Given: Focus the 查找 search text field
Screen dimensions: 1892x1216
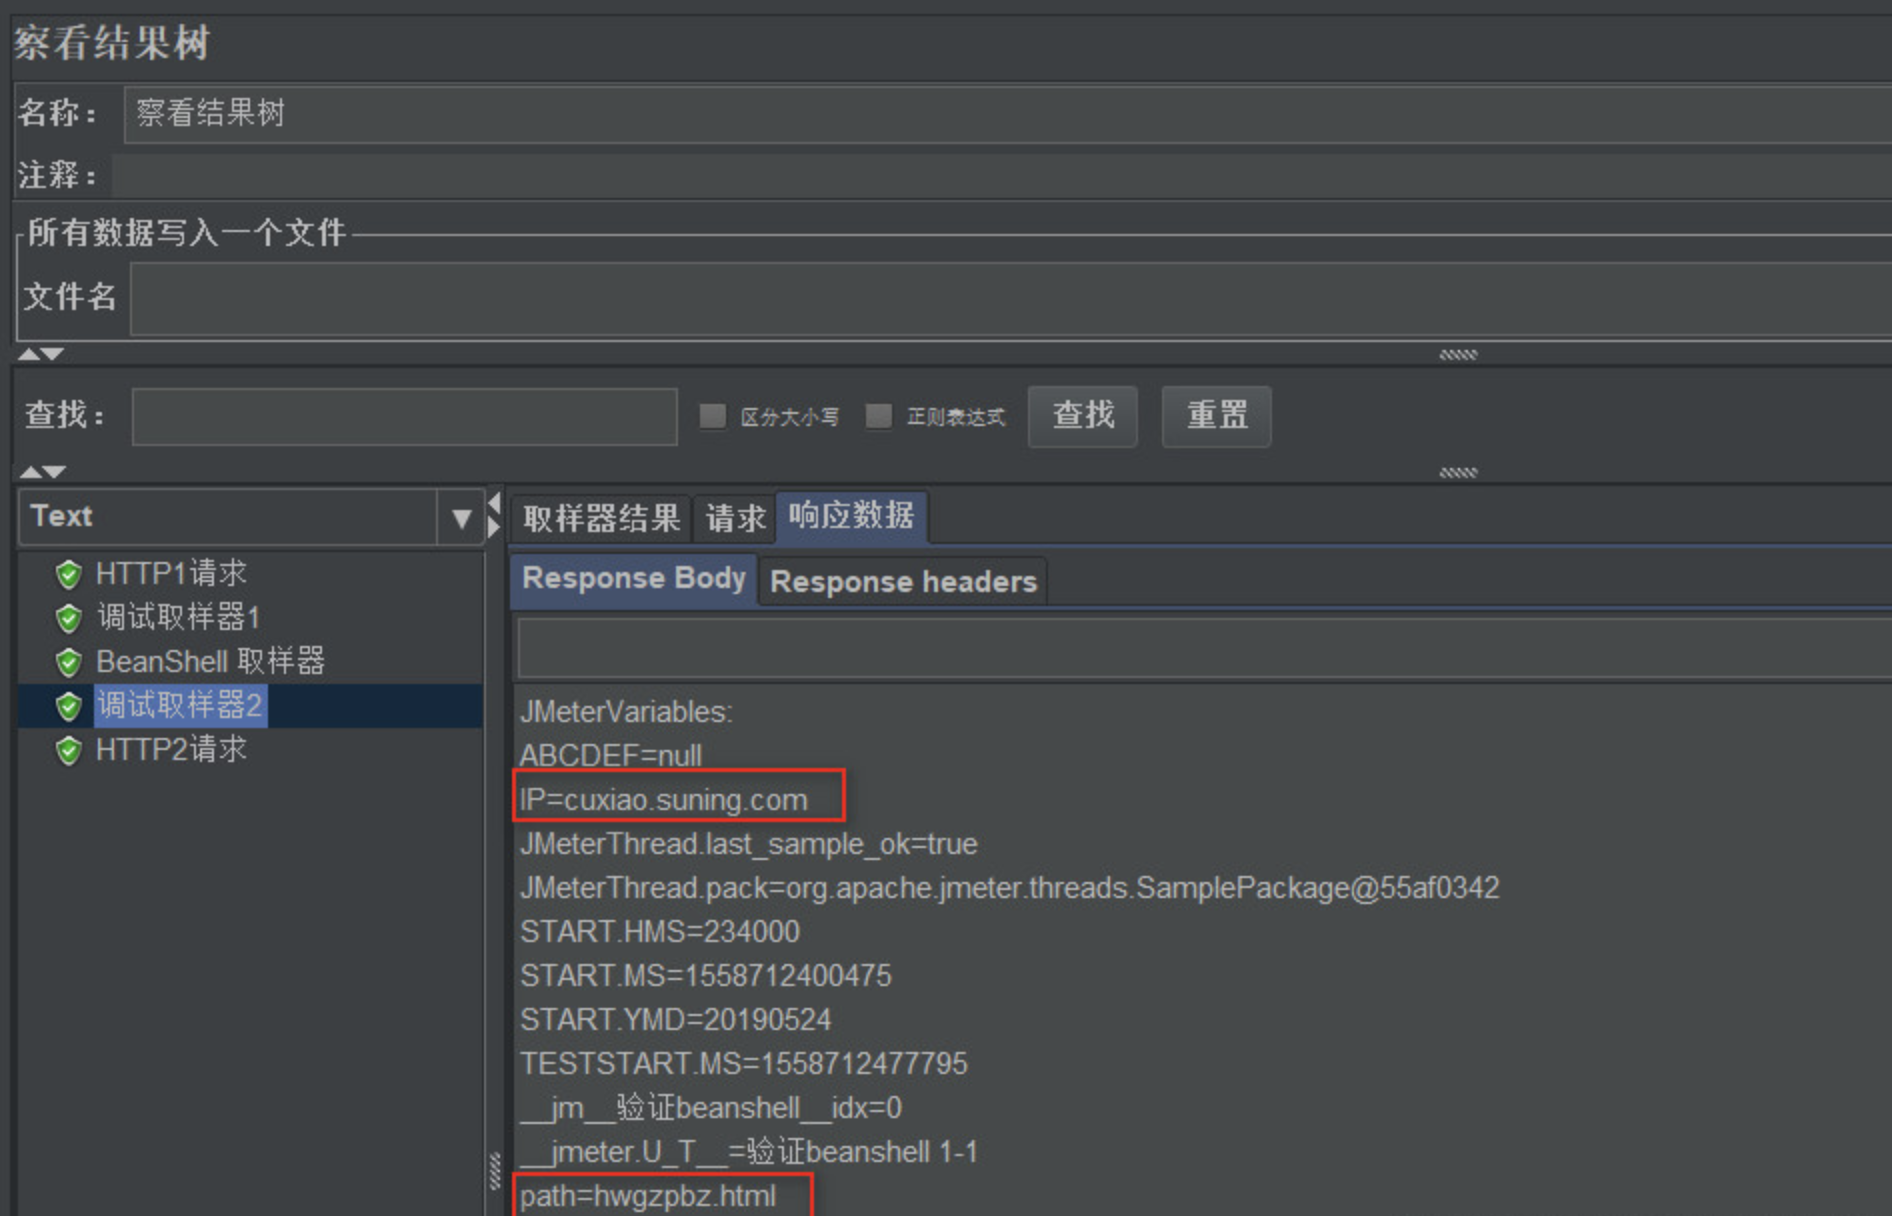Looking at the screenshot, I should (x=405, y=416).
